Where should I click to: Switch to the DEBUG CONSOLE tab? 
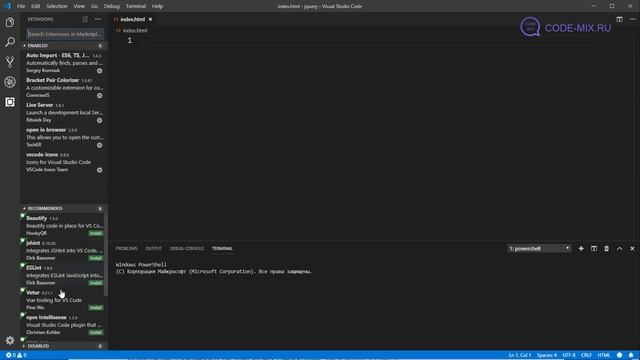click(187, 249)
